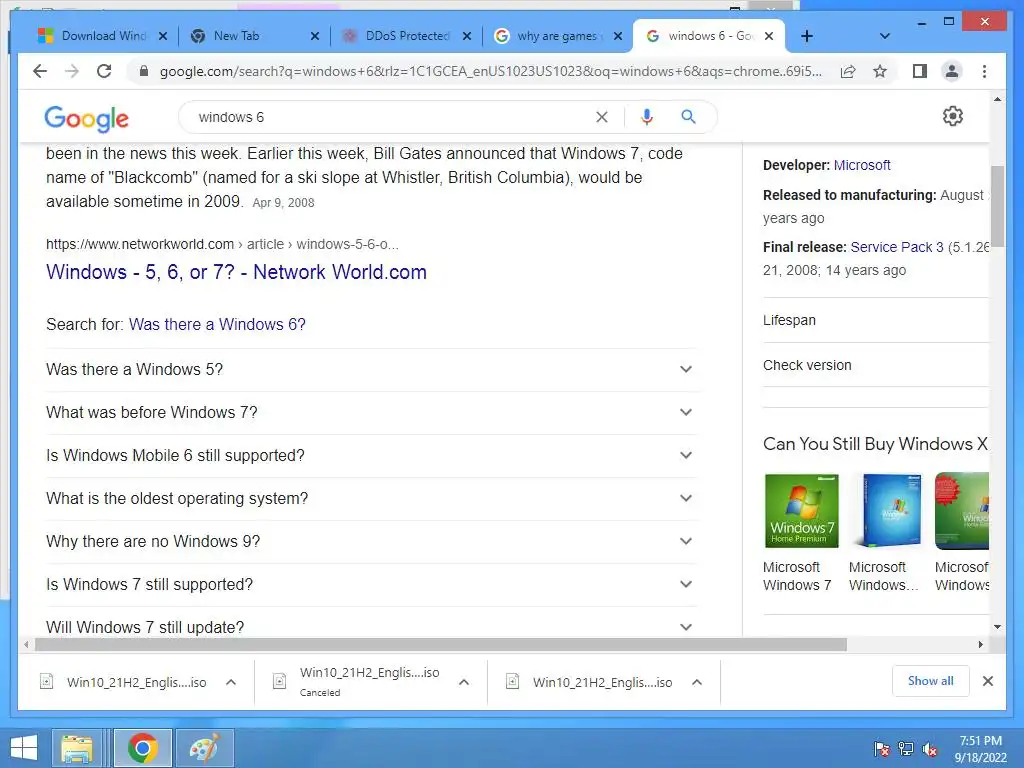
Task: Clear the Google search box
Action: pos(601,117)
